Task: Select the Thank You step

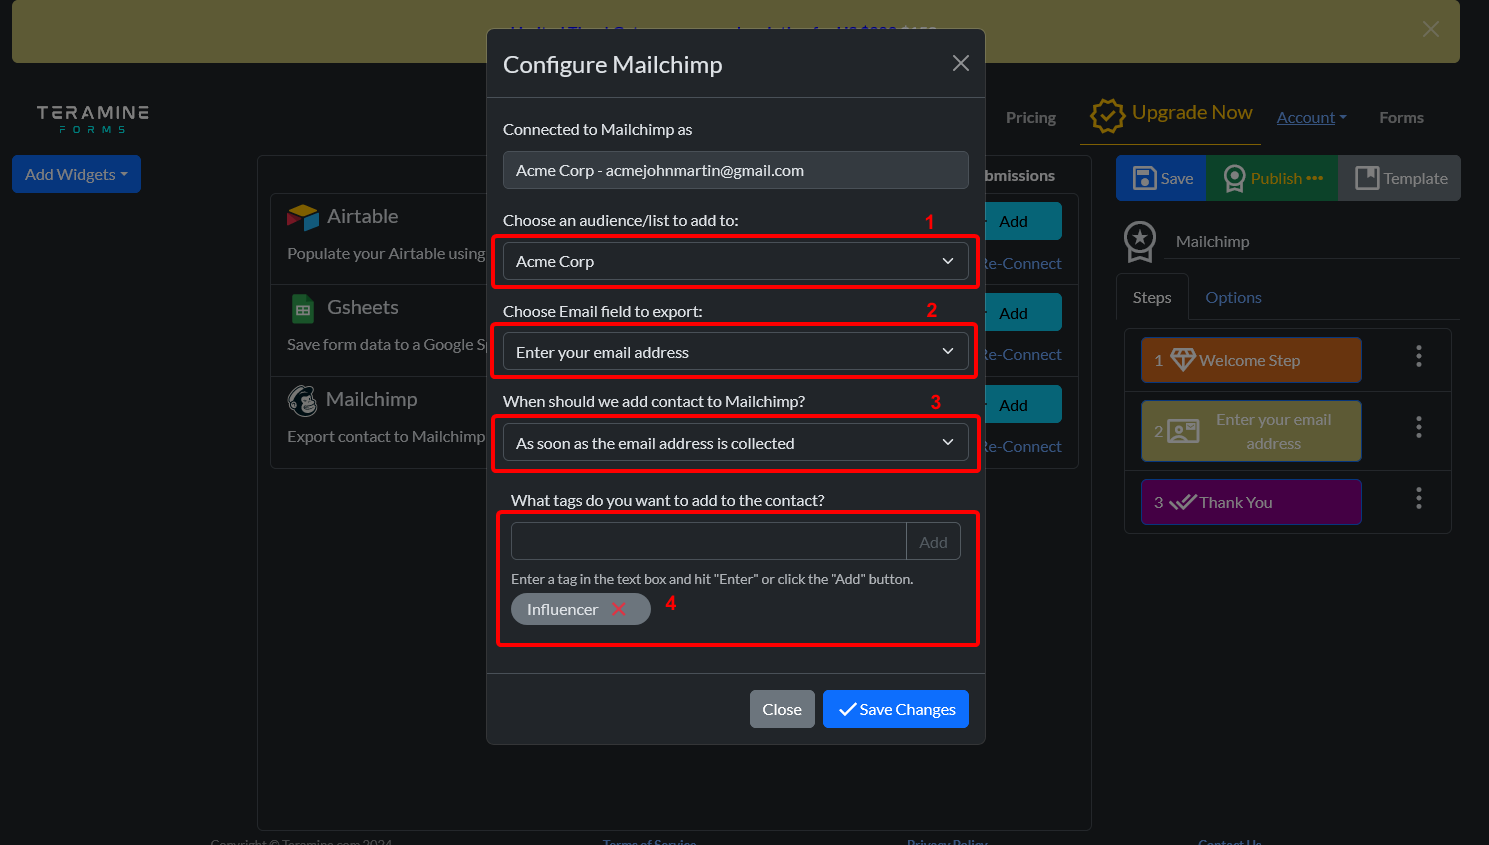Action: click(x=1251, y=502)
